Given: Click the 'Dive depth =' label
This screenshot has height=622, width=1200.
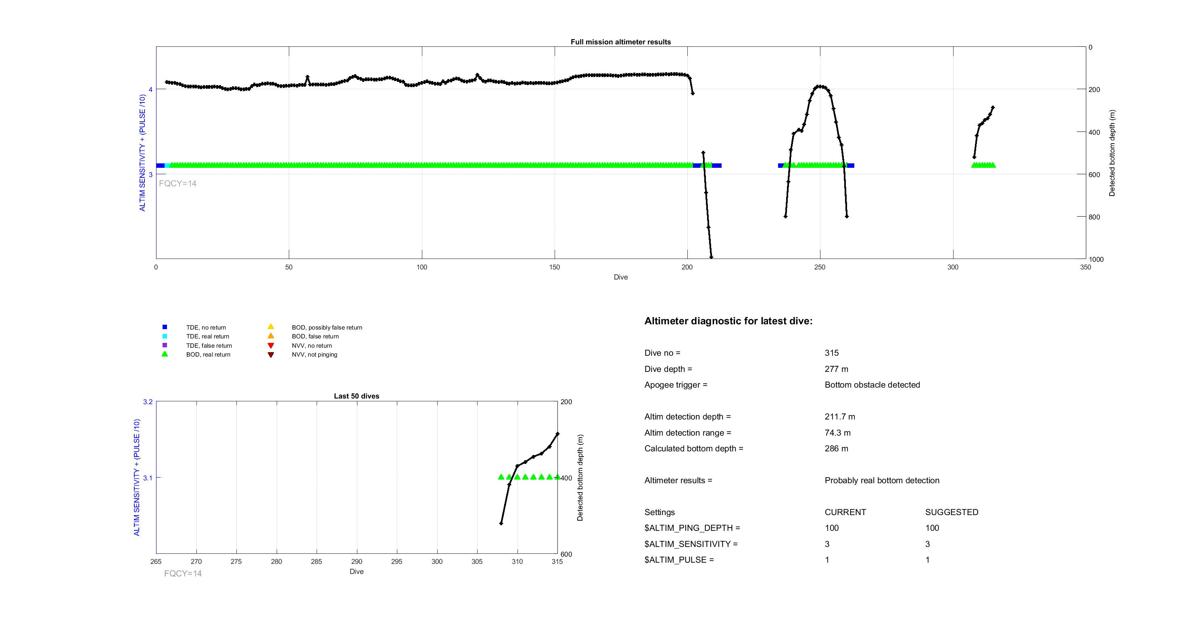Looking at the screenshot, I should (x=669, y=369).
